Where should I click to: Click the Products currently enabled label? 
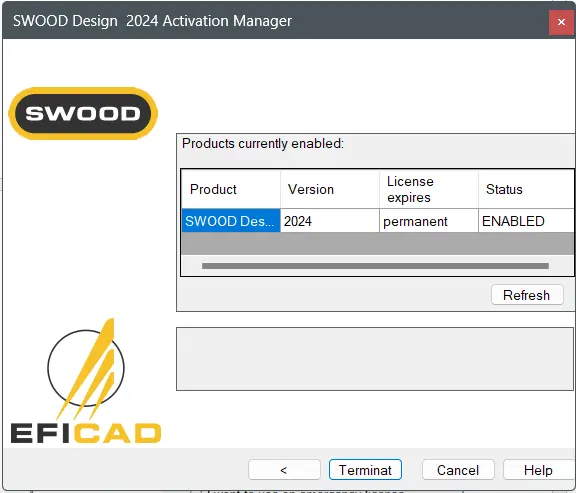[x=263, y=144]
